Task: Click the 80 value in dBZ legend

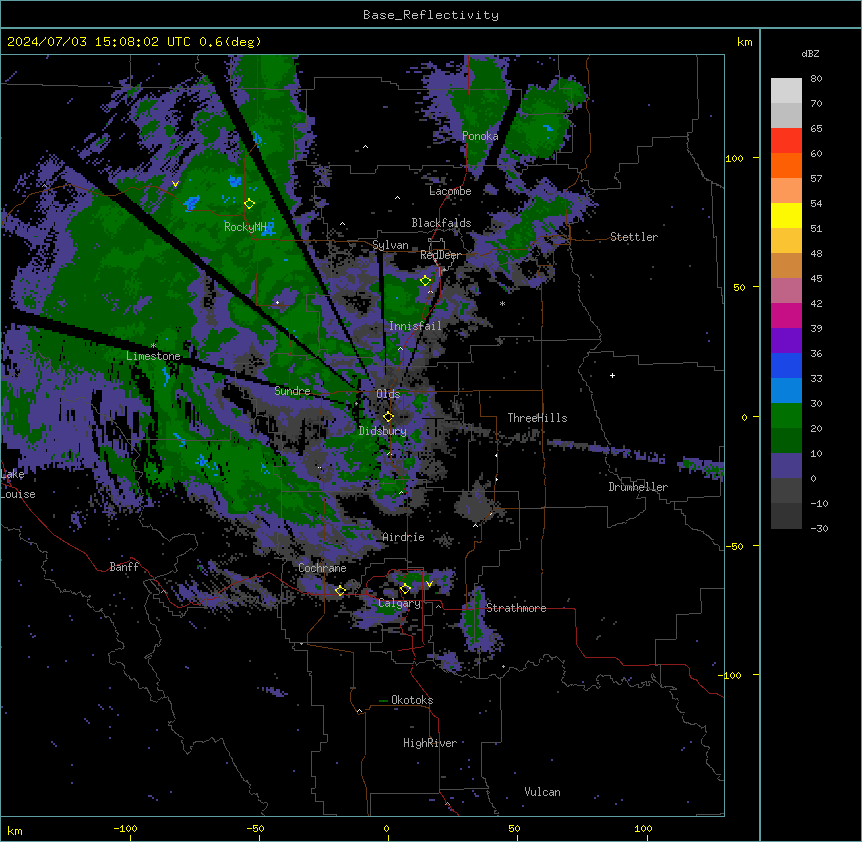Action: coord(816,79)
